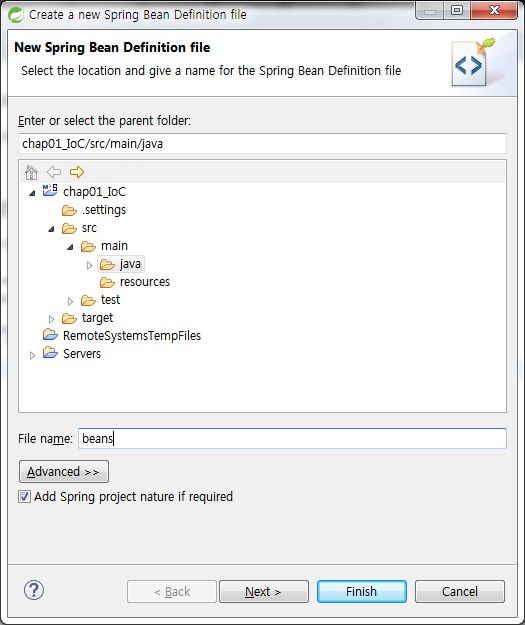Collapse the src folder node
The image size is (525, 625).
coord(51,229)
